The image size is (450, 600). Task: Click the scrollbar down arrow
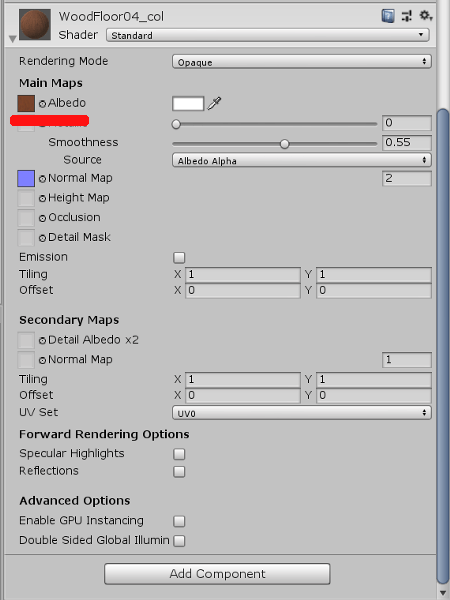[x=443, y=593]
